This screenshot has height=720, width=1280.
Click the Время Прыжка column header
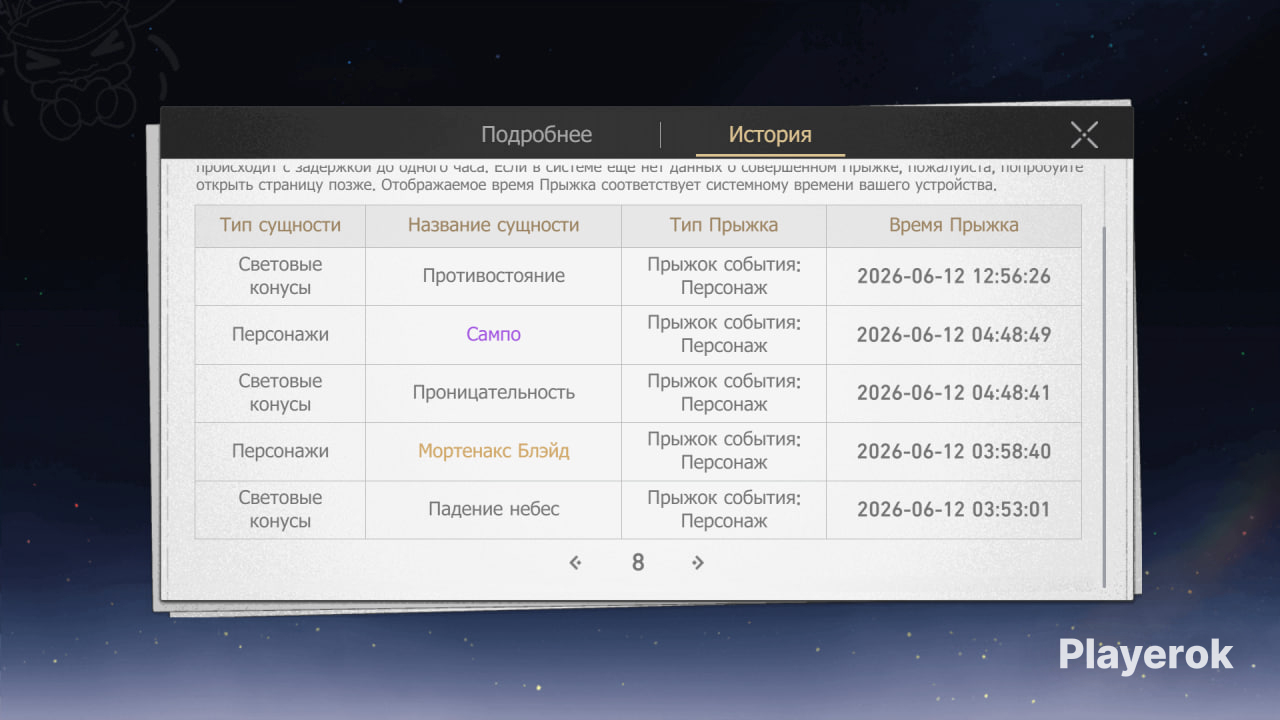954,225
